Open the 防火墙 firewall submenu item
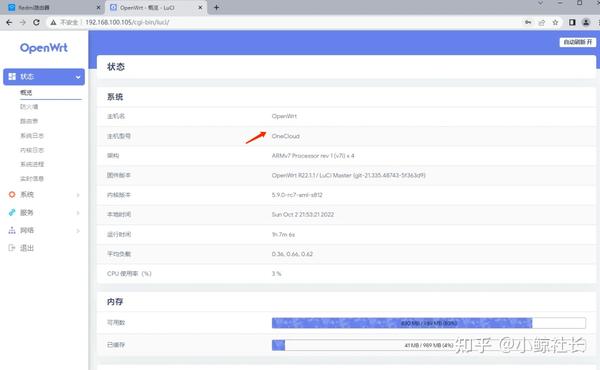Screen dimensions: 600x370 pos(29,107)
